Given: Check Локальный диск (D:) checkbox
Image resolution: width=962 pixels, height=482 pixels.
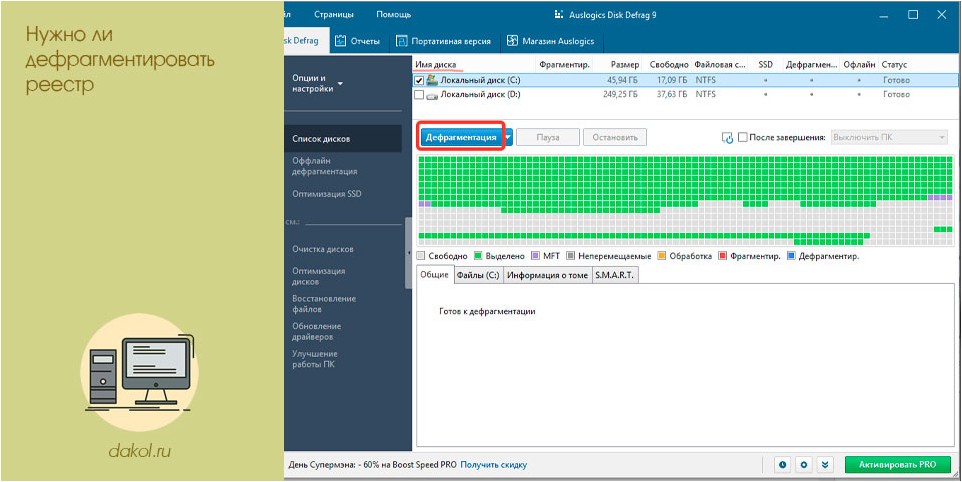Looking at the screenshot, I should tap(420, 95).
